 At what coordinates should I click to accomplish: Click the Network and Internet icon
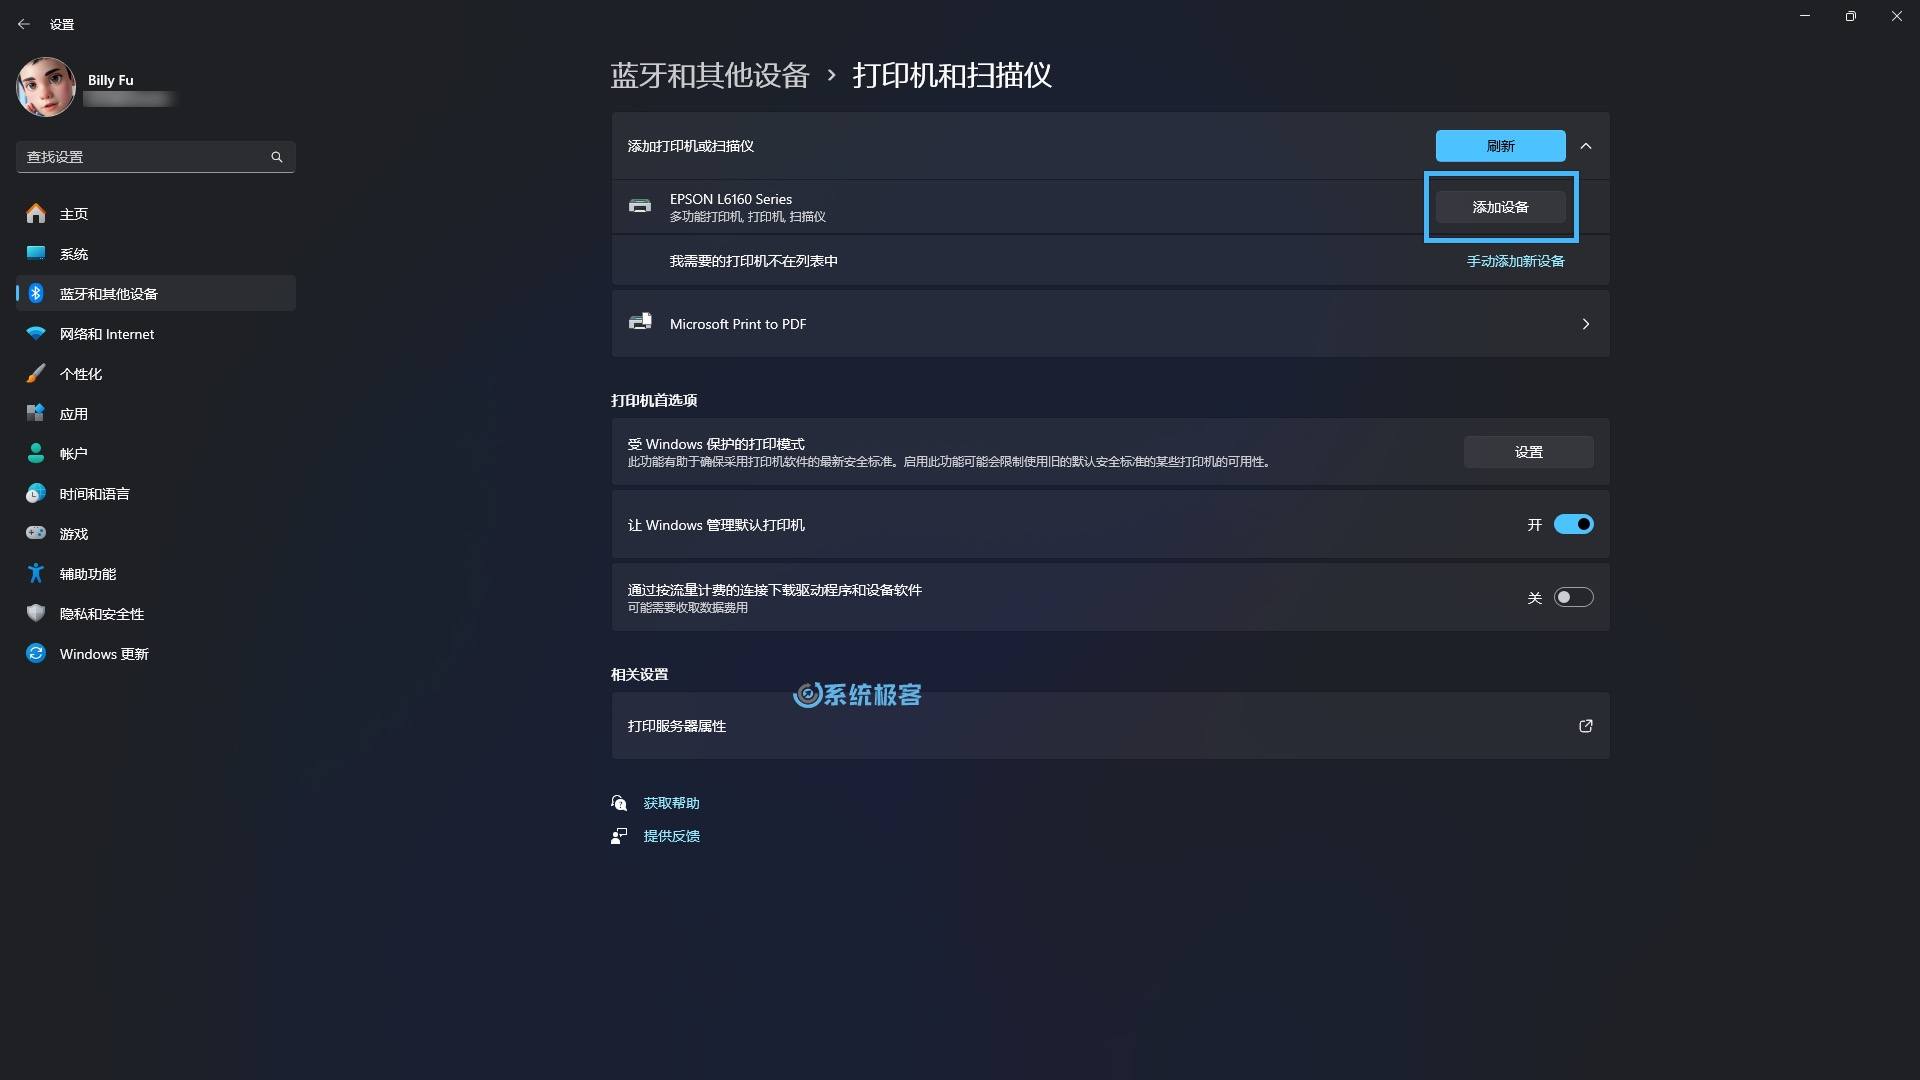point(36,334)
